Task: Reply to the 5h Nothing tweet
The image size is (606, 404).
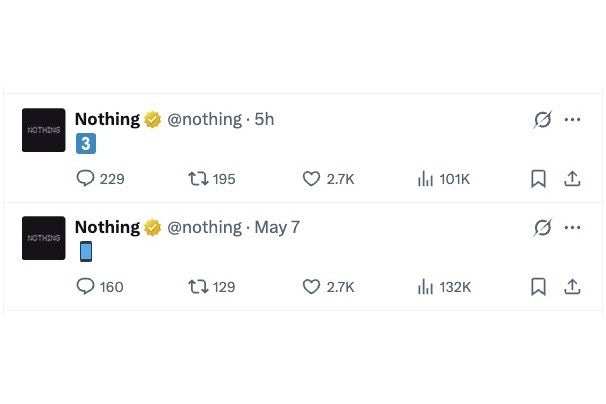Action: (86, 179)
